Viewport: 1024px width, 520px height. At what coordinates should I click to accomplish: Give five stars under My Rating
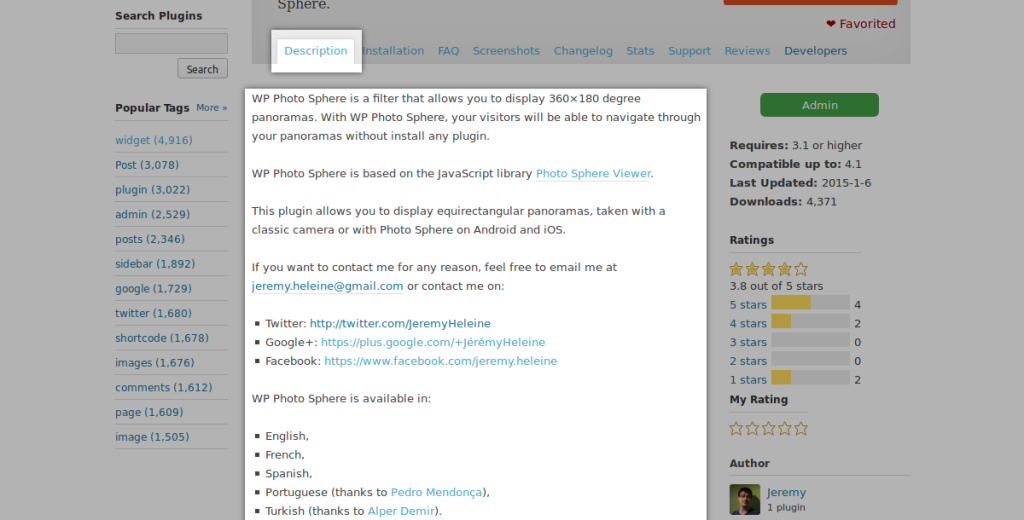801,429
